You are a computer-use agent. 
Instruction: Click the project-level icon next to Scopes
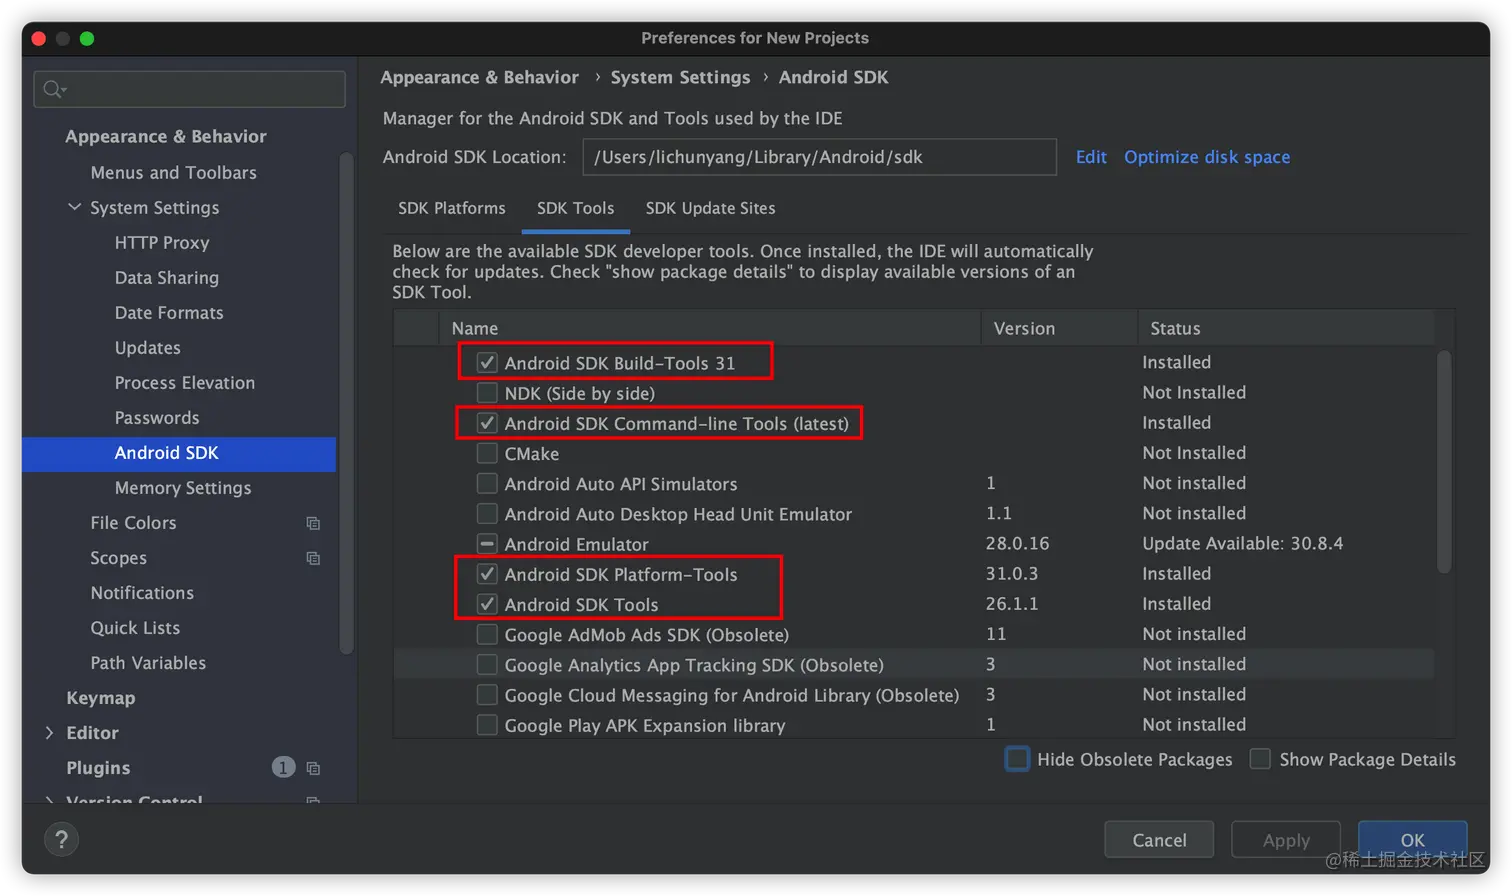(x=313, y=558)
